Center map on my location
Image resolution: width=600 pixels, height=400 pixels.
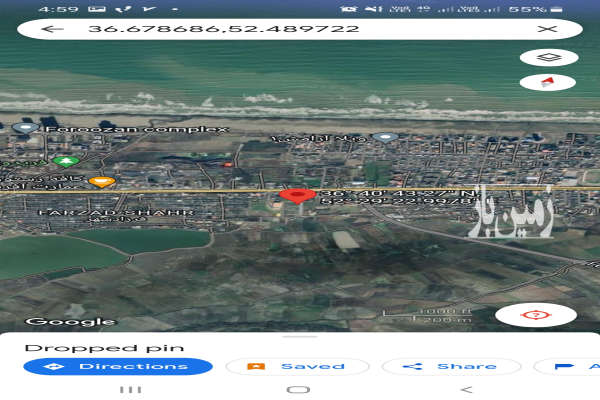(535, 315)
